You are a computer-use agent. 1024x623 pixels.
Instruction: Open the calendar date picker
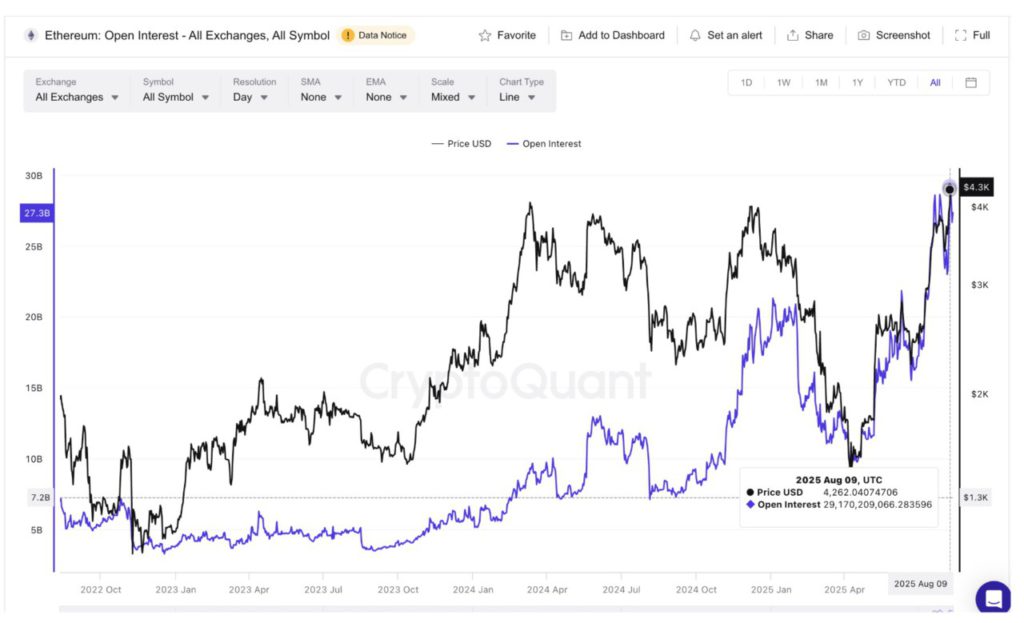(970, 82)
